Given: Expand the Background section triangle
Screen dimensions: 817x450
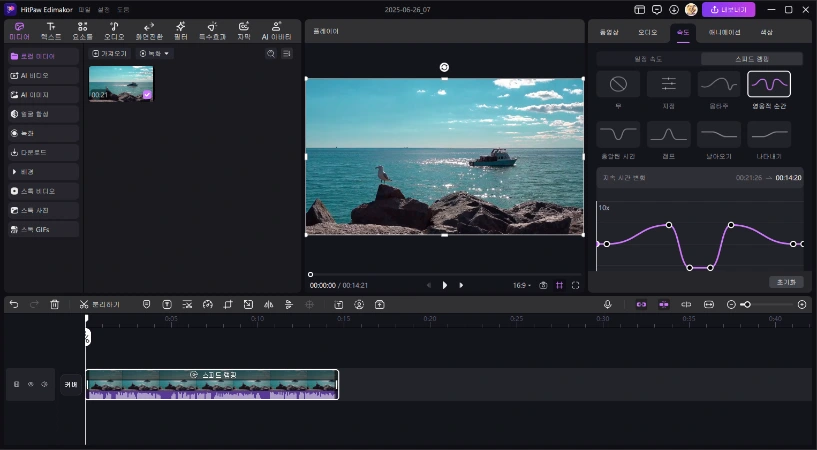Looking at the screenshot, I should [15, 172].
